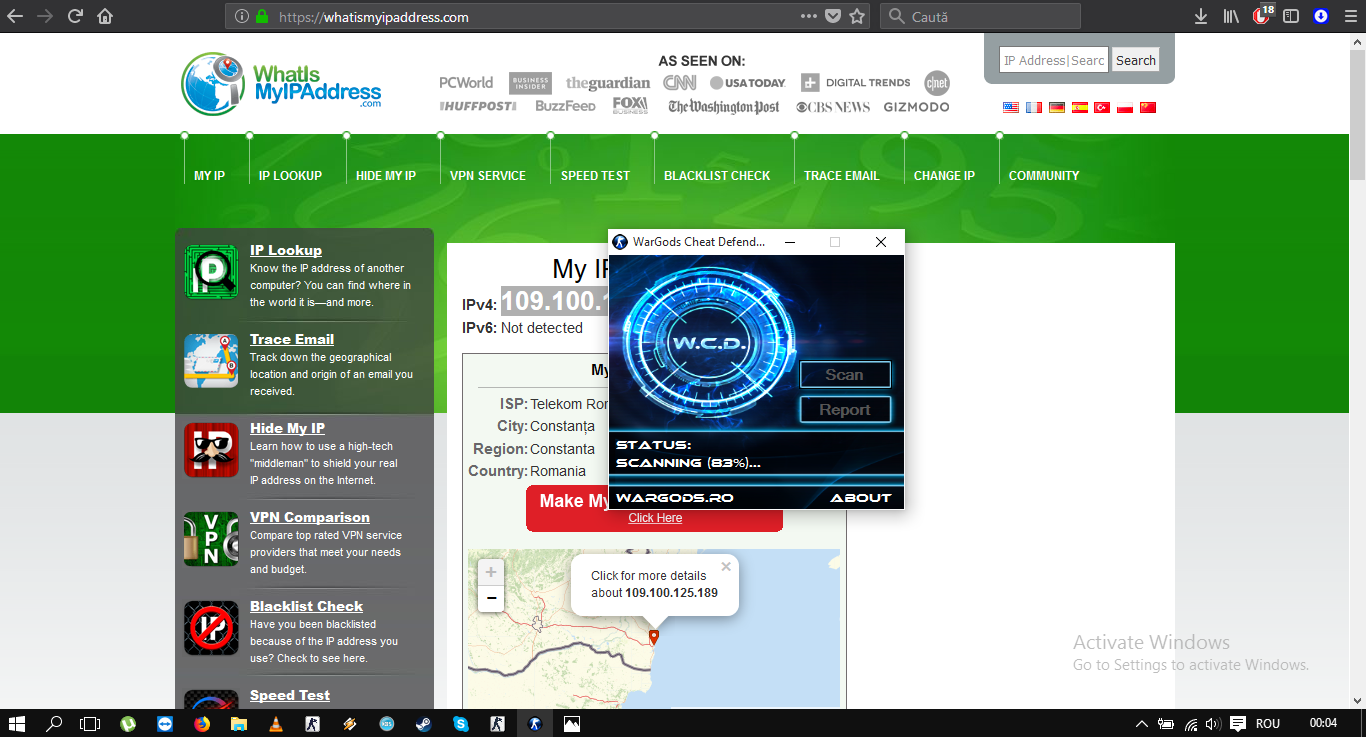Viewport: 1366px width, 737px height.
Task: Open the SPEED TEST navigation tab
Action: pos(595,175)
